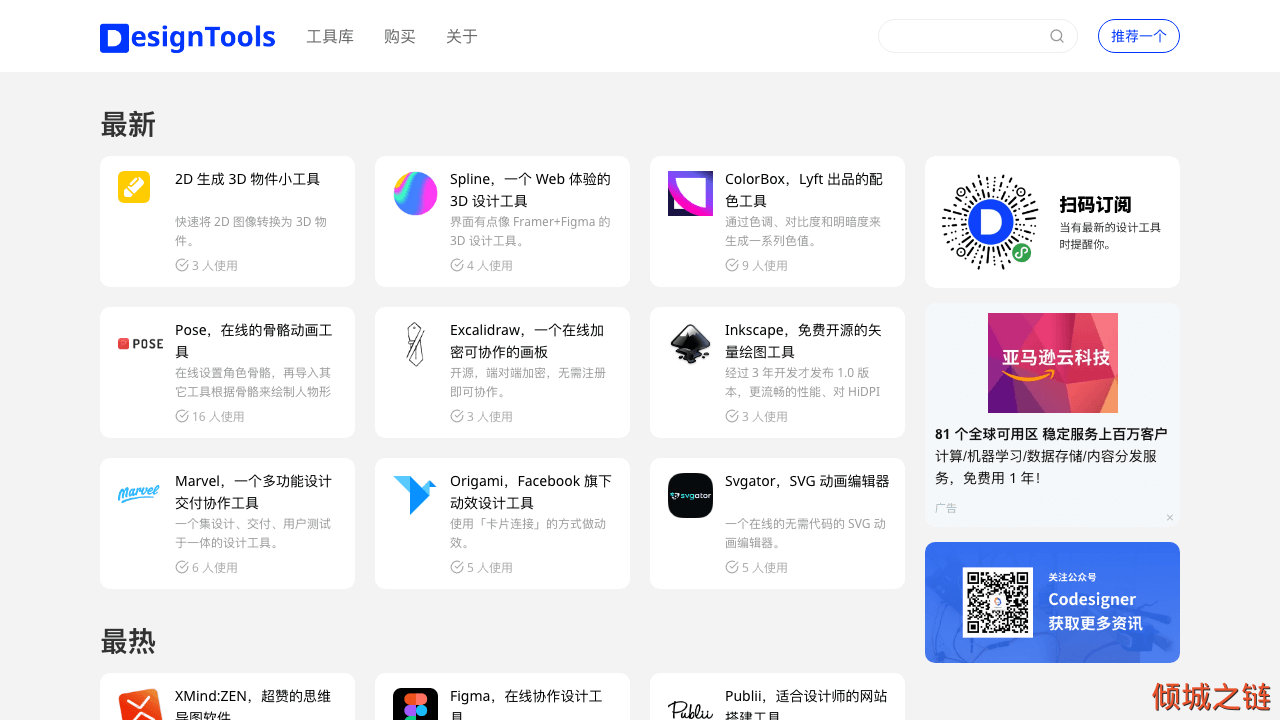Image resolution: width=1280 pixels, height=720 pixels.
Task: Click the check icon on the Svgator card
Action: click(x=732, y=567)
